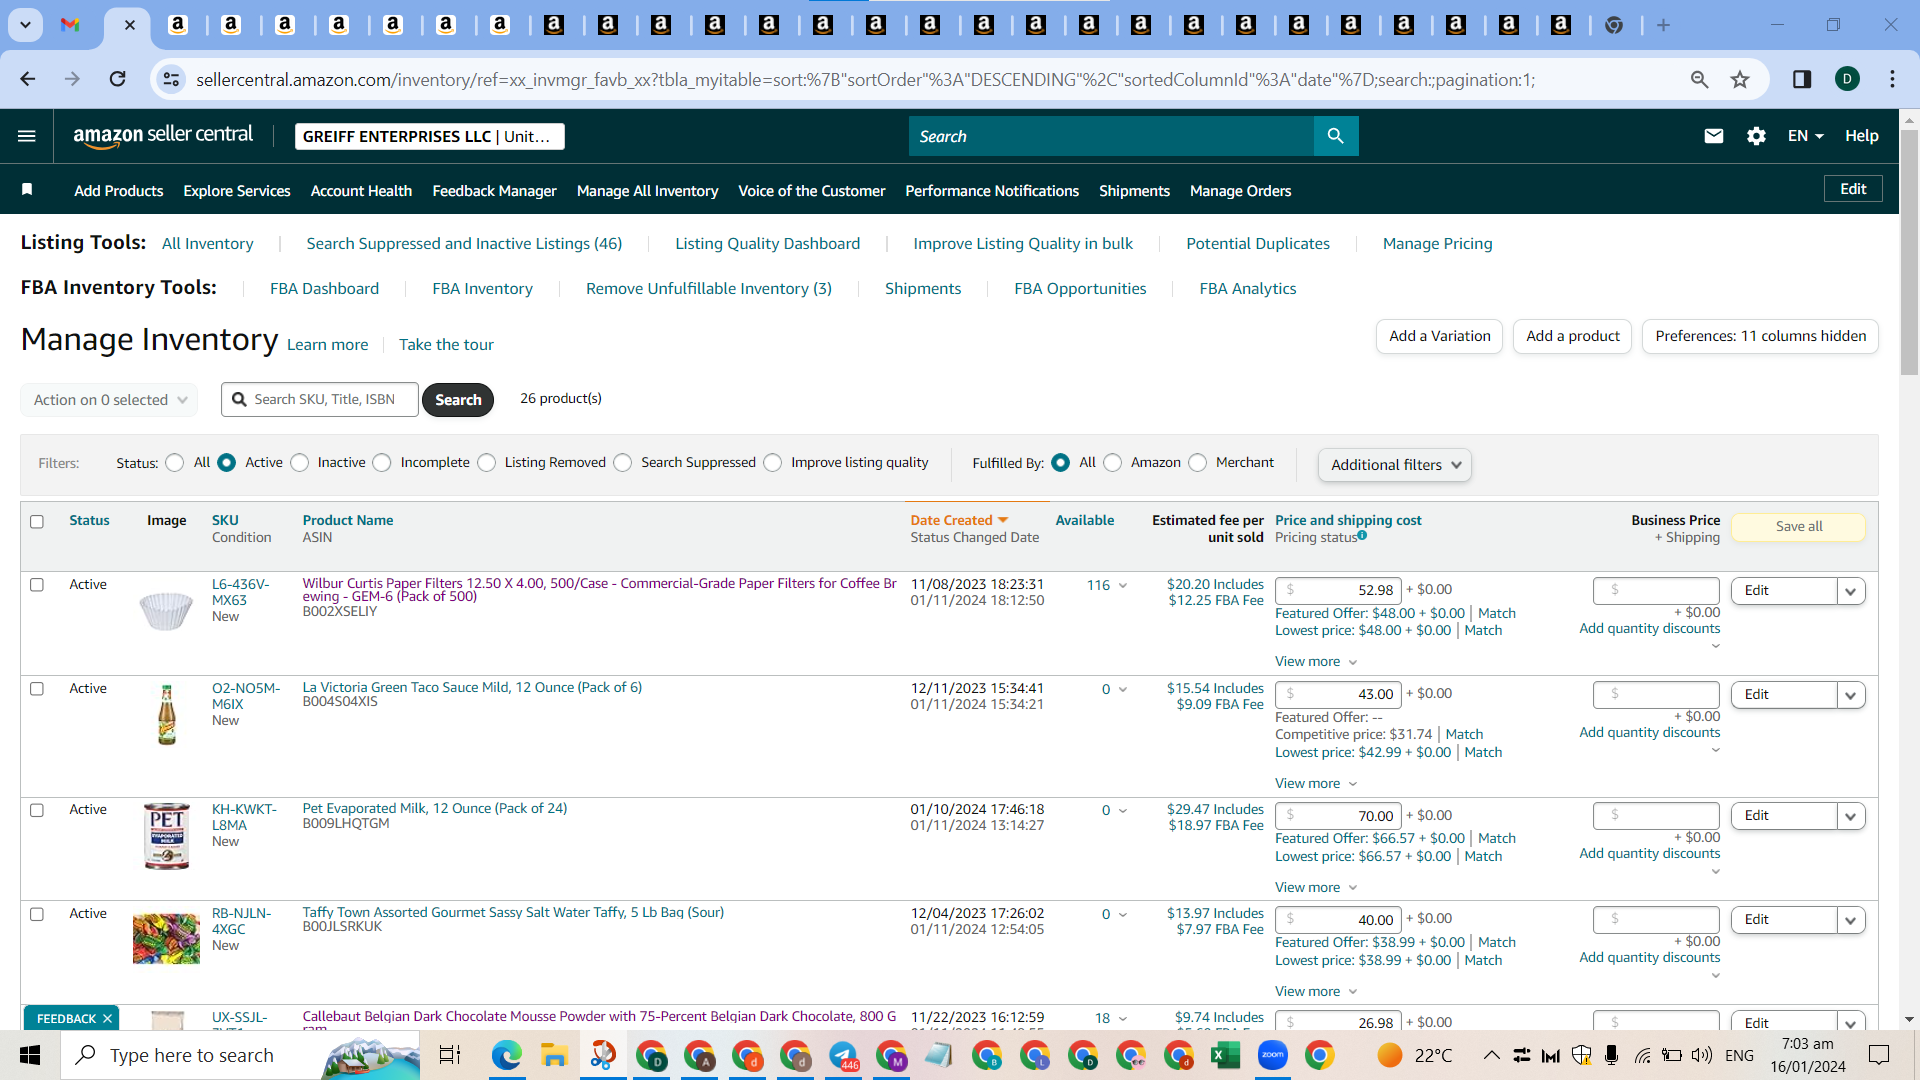The width and height of the screenshot is (1920, 1080).
Task: Open Telegram from the taskbar
Action: click(x=844, y=1055)
